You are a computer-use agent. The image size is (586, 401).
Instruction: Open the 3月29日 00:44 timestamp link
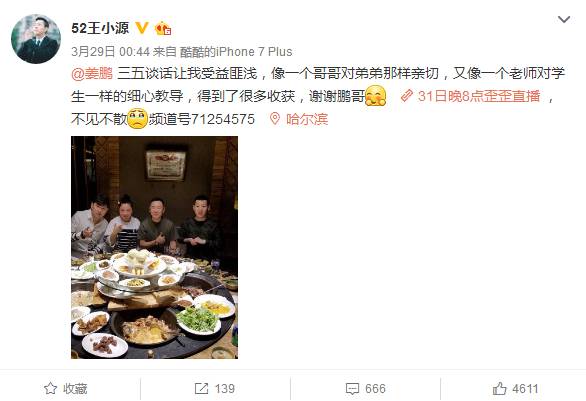pyautogui.click(x=110, y=52)
